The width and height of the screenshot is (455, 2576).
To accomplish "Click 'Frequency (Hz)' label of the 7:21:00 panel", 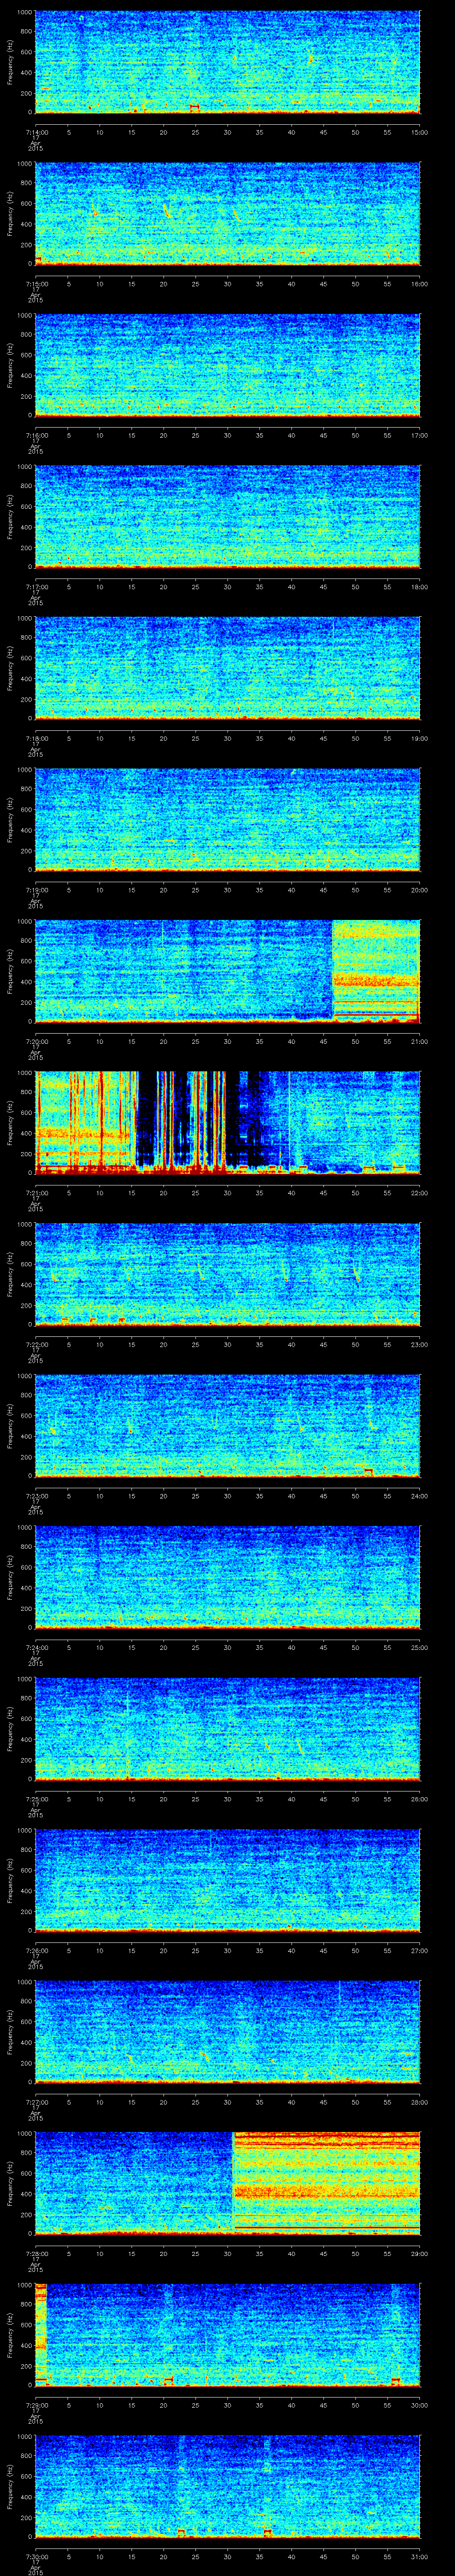I will pyautogui.click(x=10, y=1123).
